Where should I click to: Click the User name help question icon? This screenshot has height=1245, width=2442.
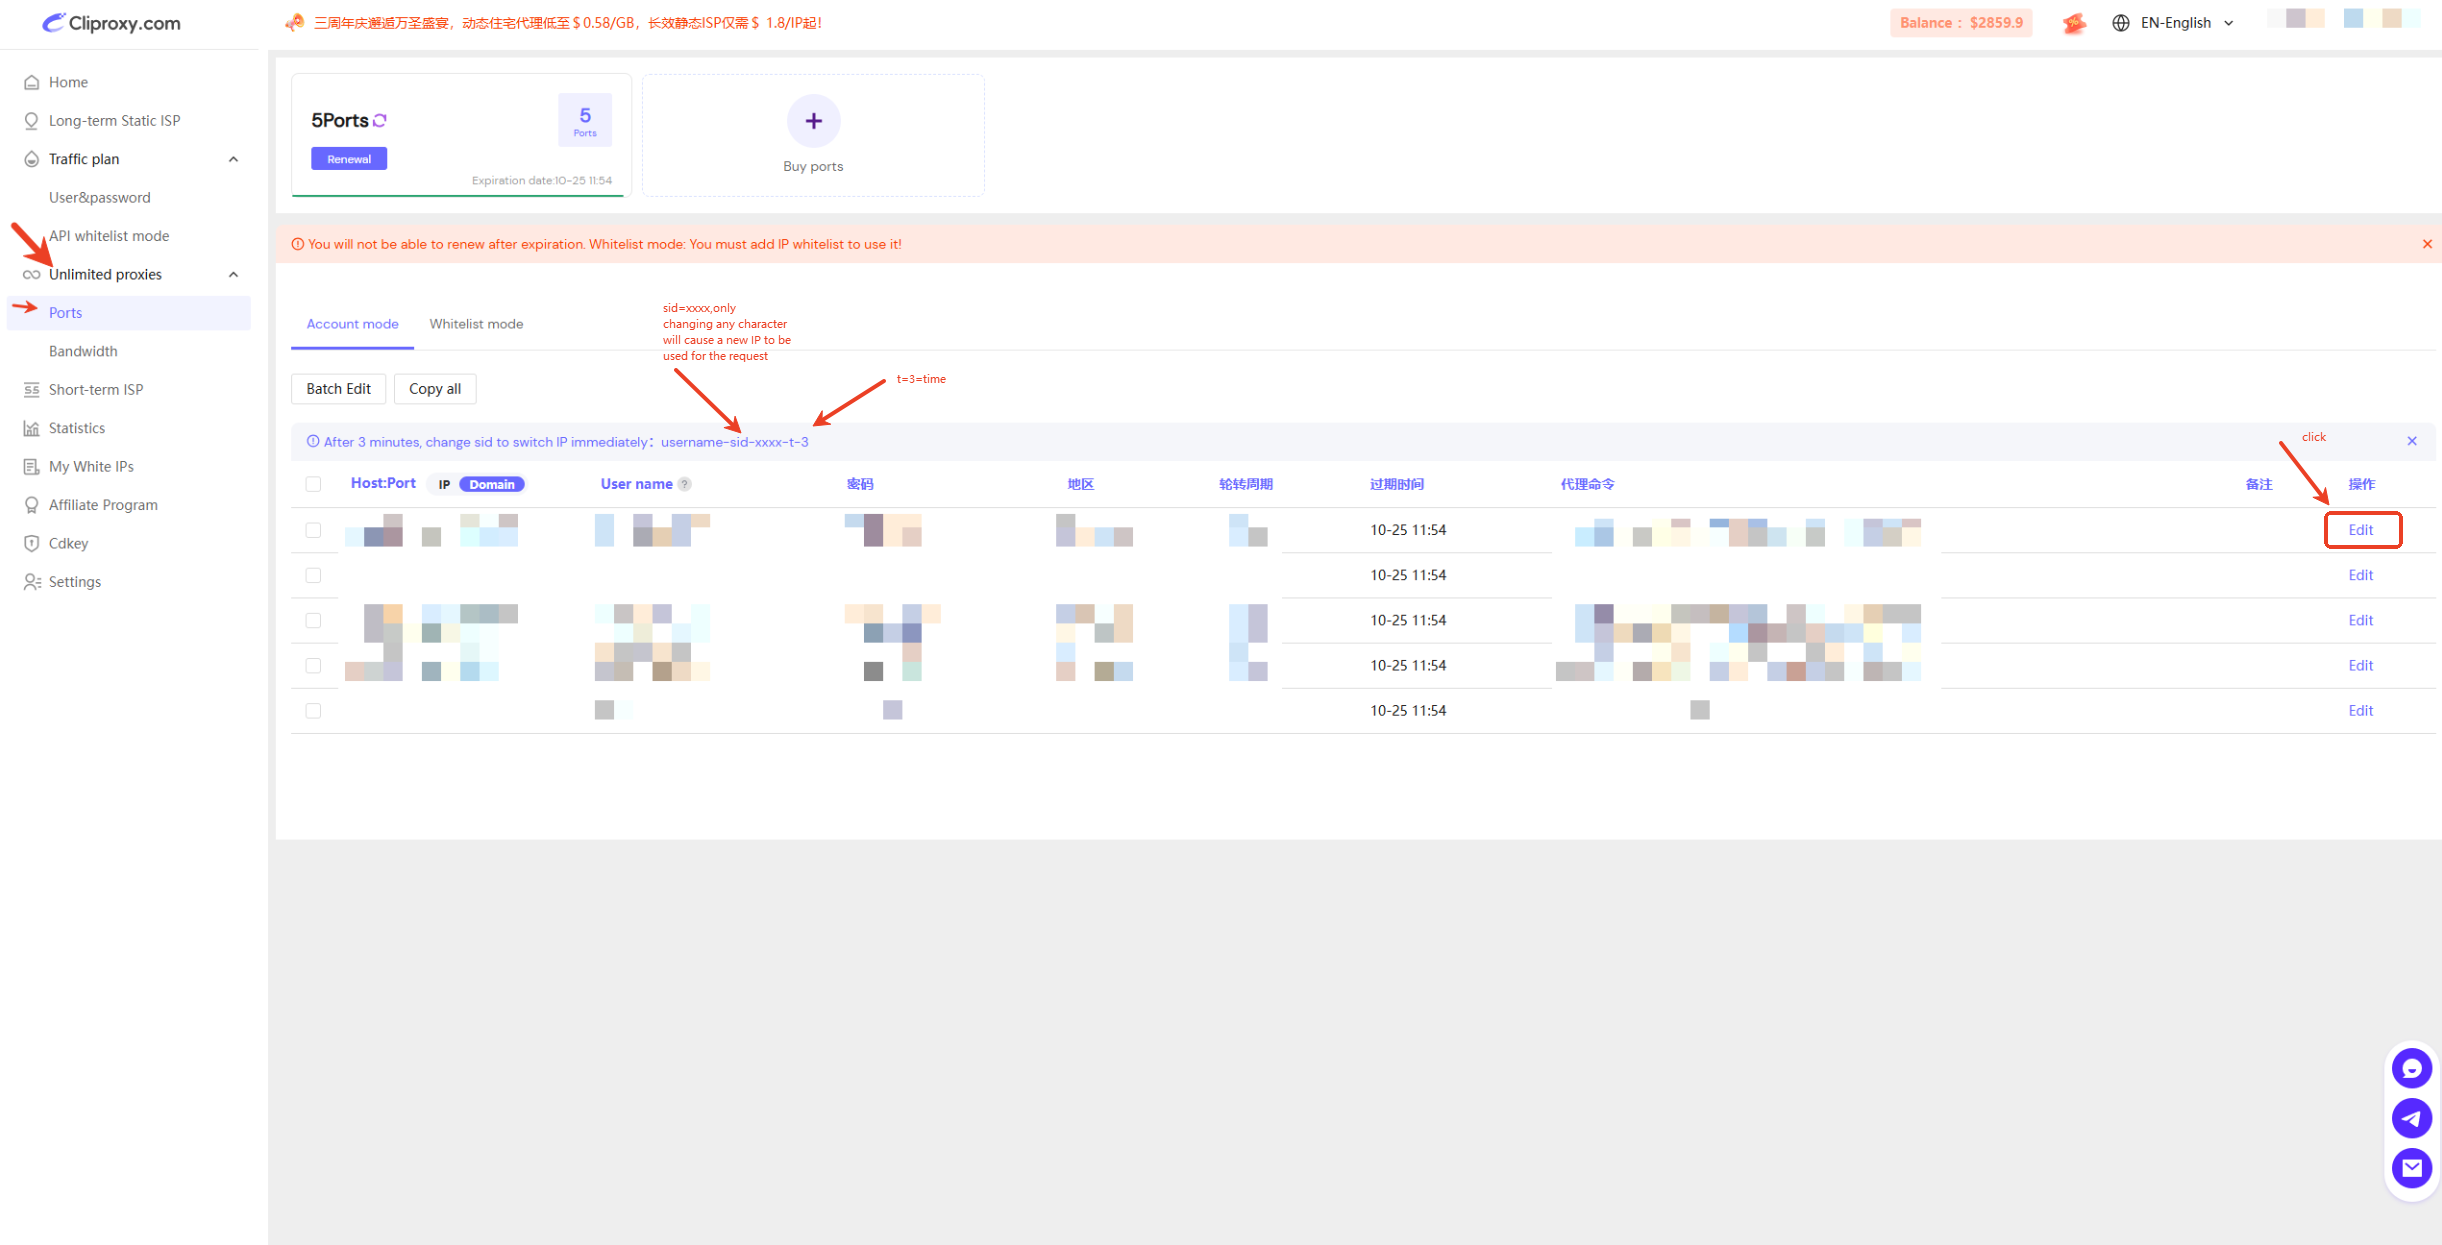point(685,484)
